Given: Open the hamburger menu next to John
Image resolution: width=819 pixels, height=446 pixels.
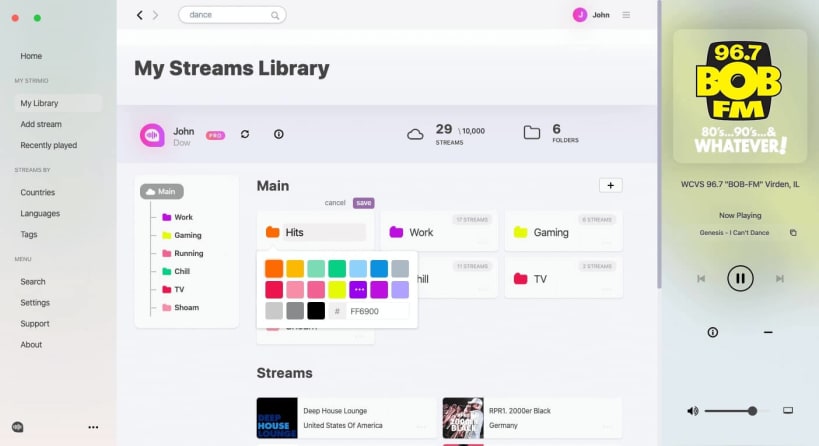Looking at the screenshot, I should 626,15.
